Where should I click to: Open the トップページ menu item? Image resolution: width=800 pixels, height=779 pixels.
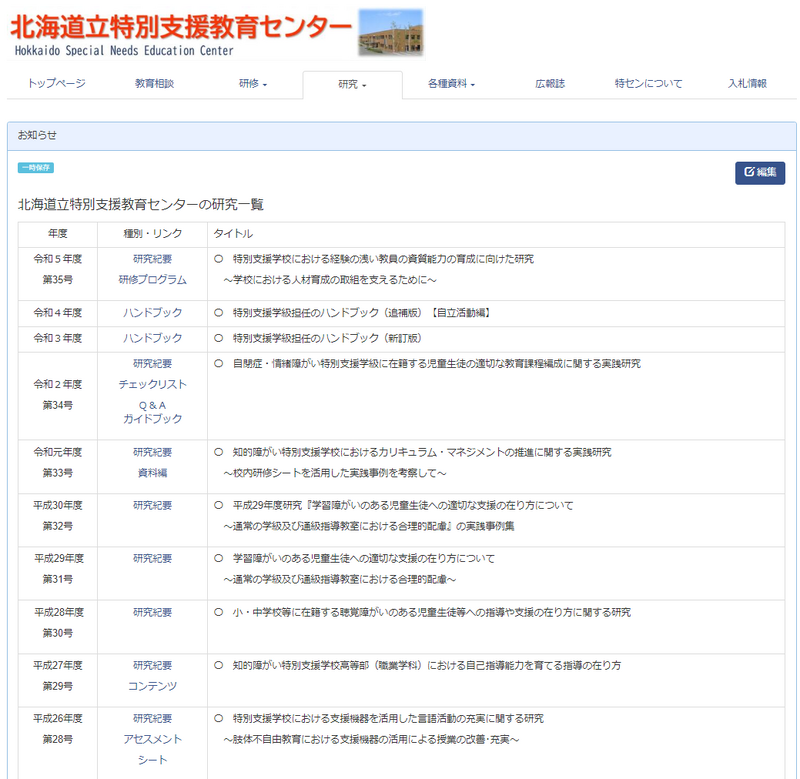(x=57, y=84)
